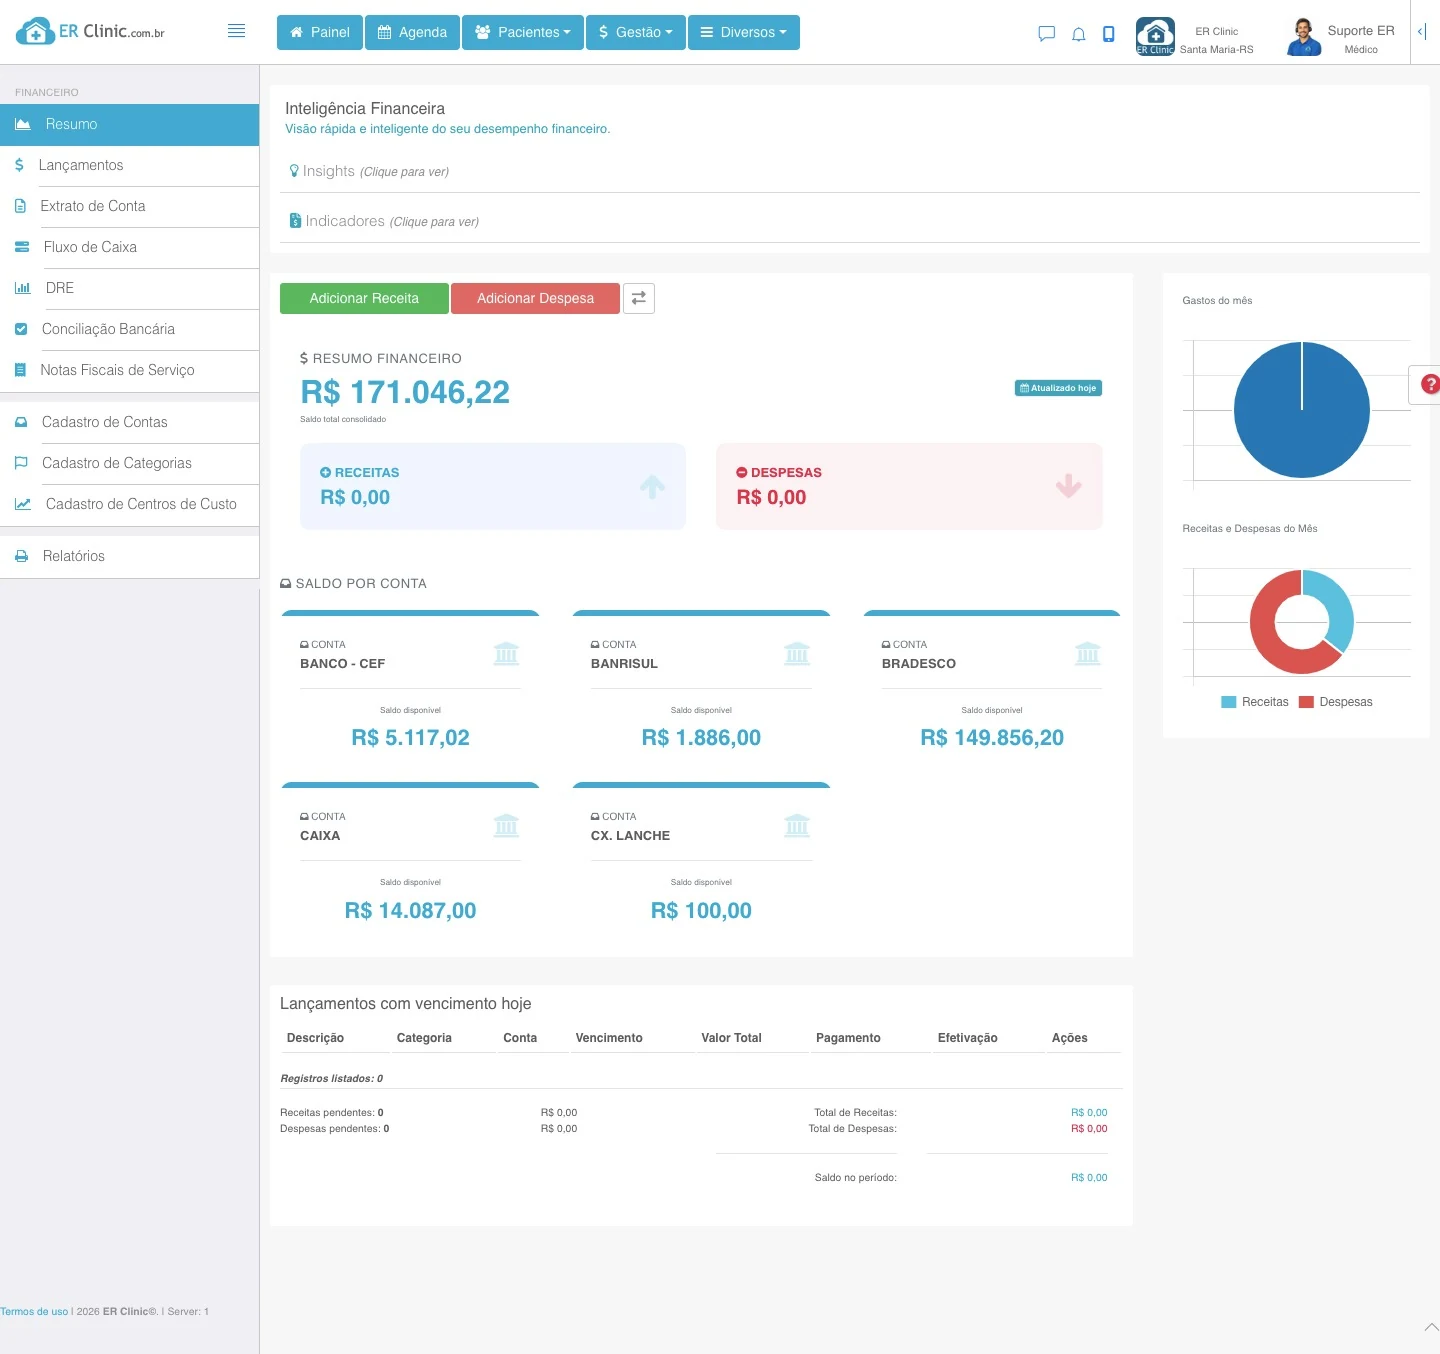This screenshot has width=1440, height=1354.
Task: Click the Adicionar Receita button
Action: (x=364, y=298)
